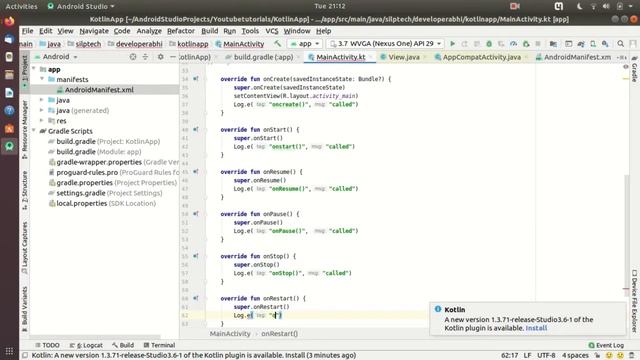The height and width of the screenshot is (360, 640).
Task: Toggle the Device File Explorer side tab
Action: 635,301
